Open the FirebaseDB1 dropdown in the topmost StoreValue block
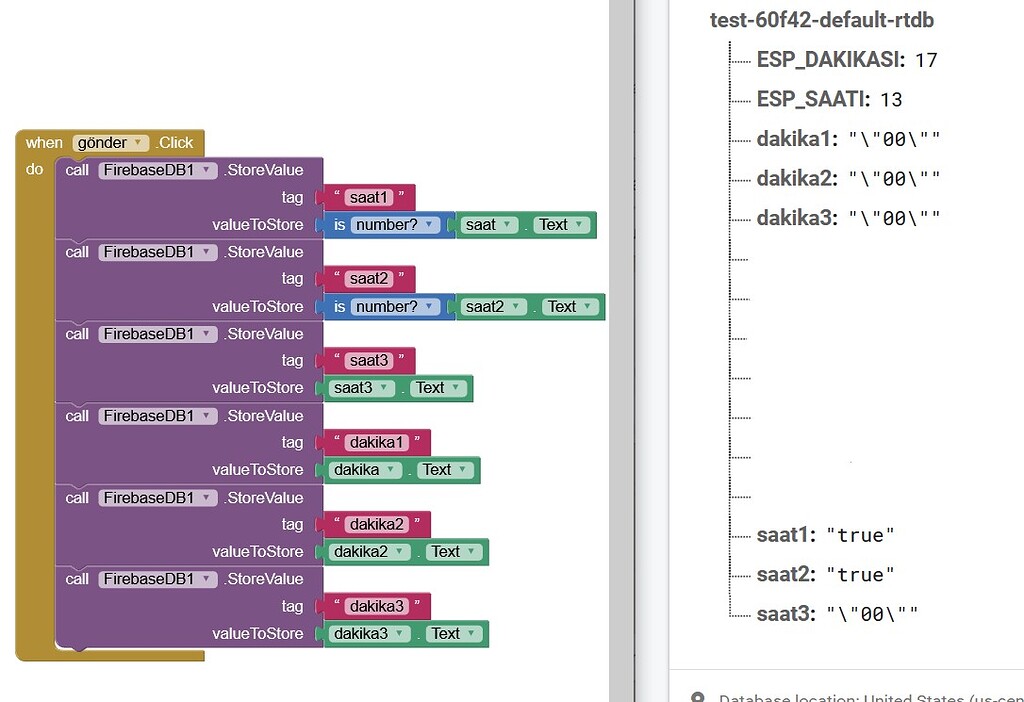The height and width of the screenshot is (702, 1024). (207, 171)
